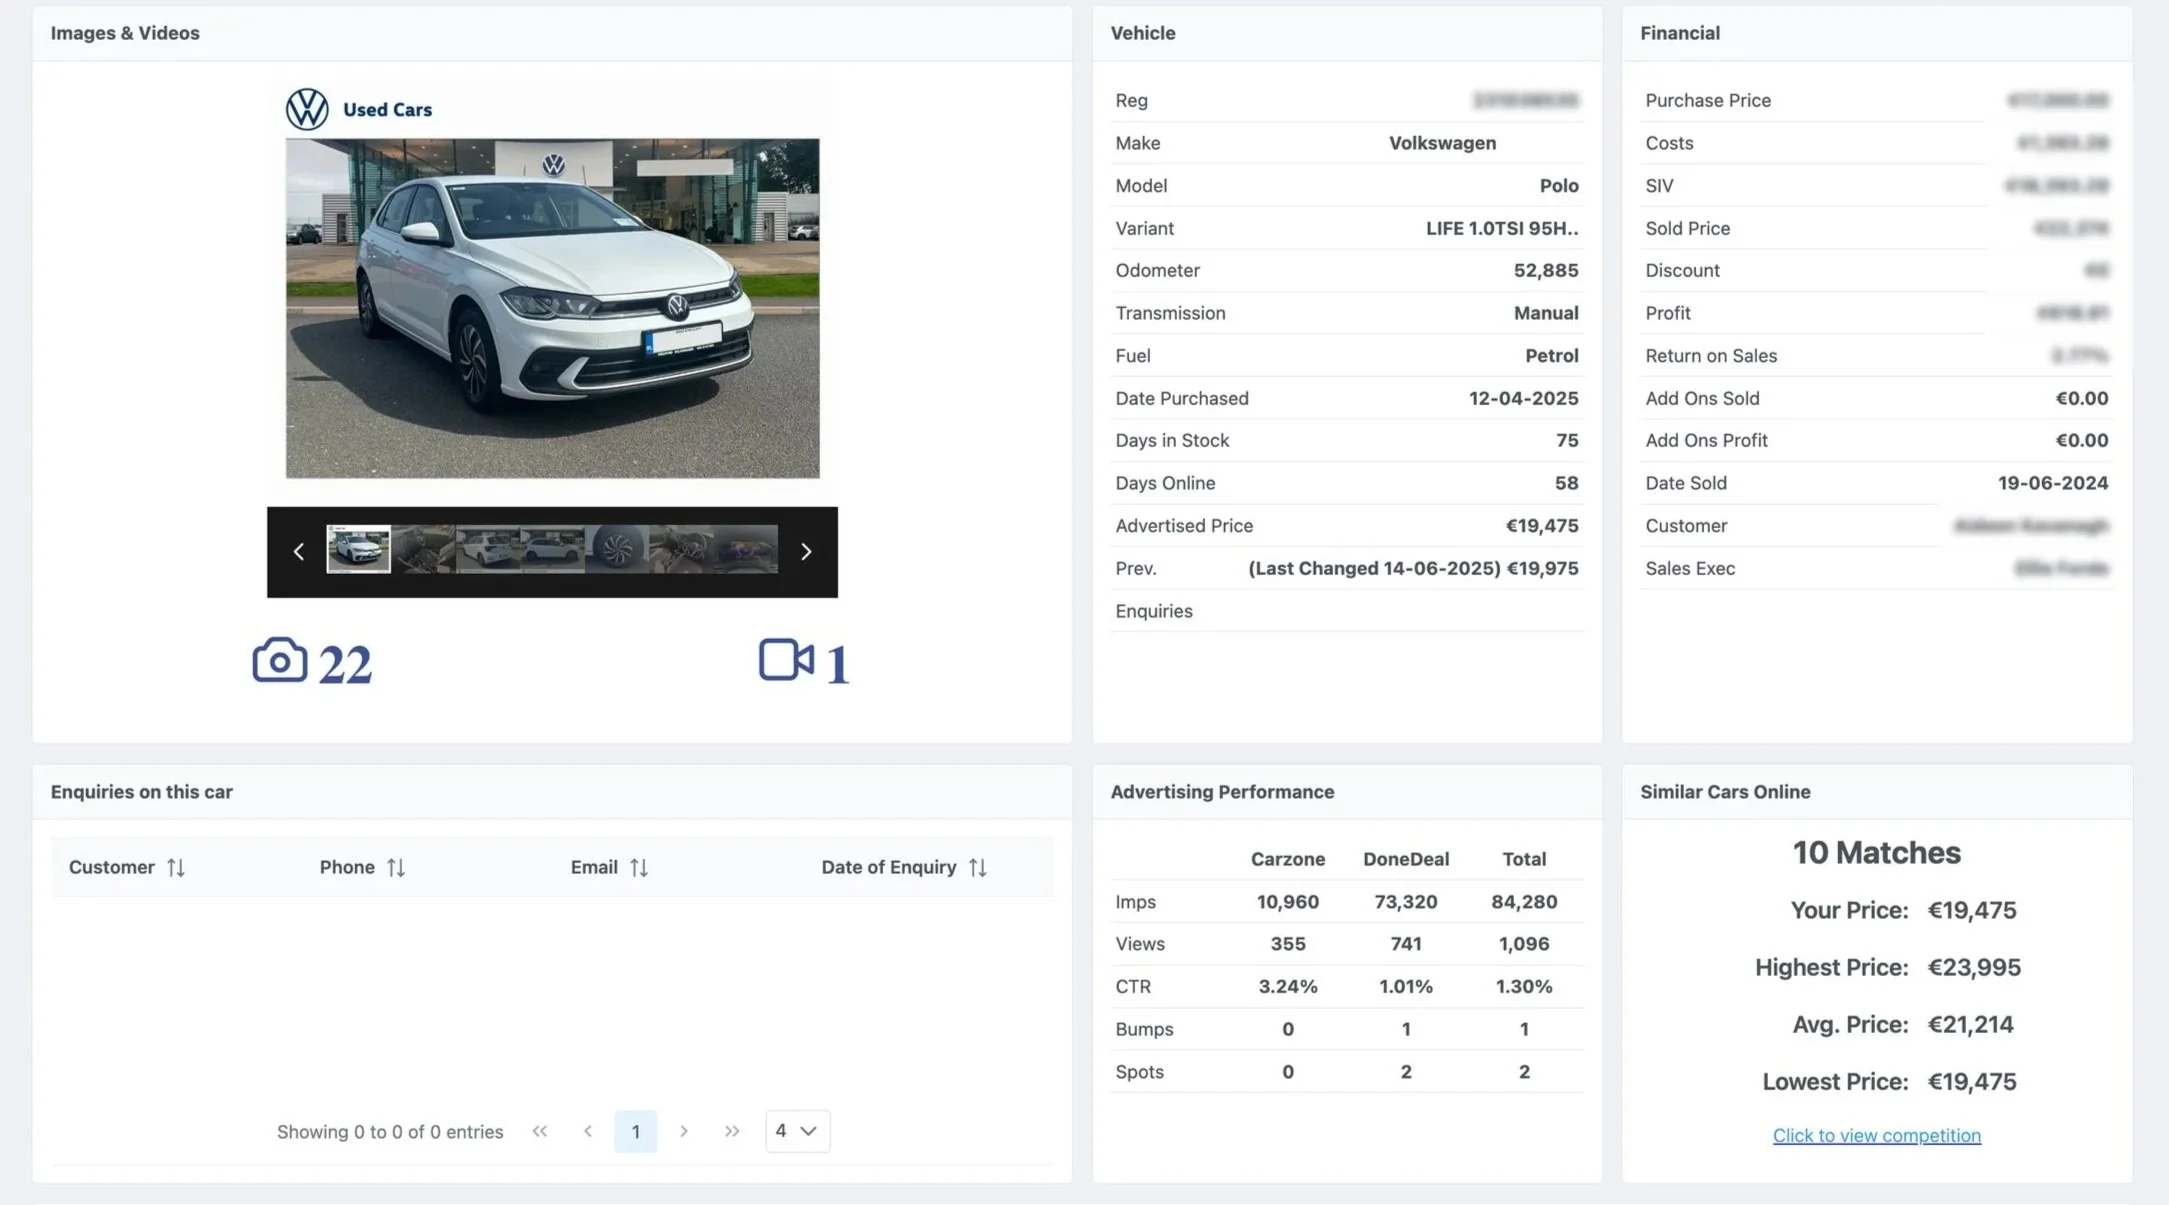Sort enquiries by Phone column
The image size is (2169, 1205).
(x=396, y=867)
